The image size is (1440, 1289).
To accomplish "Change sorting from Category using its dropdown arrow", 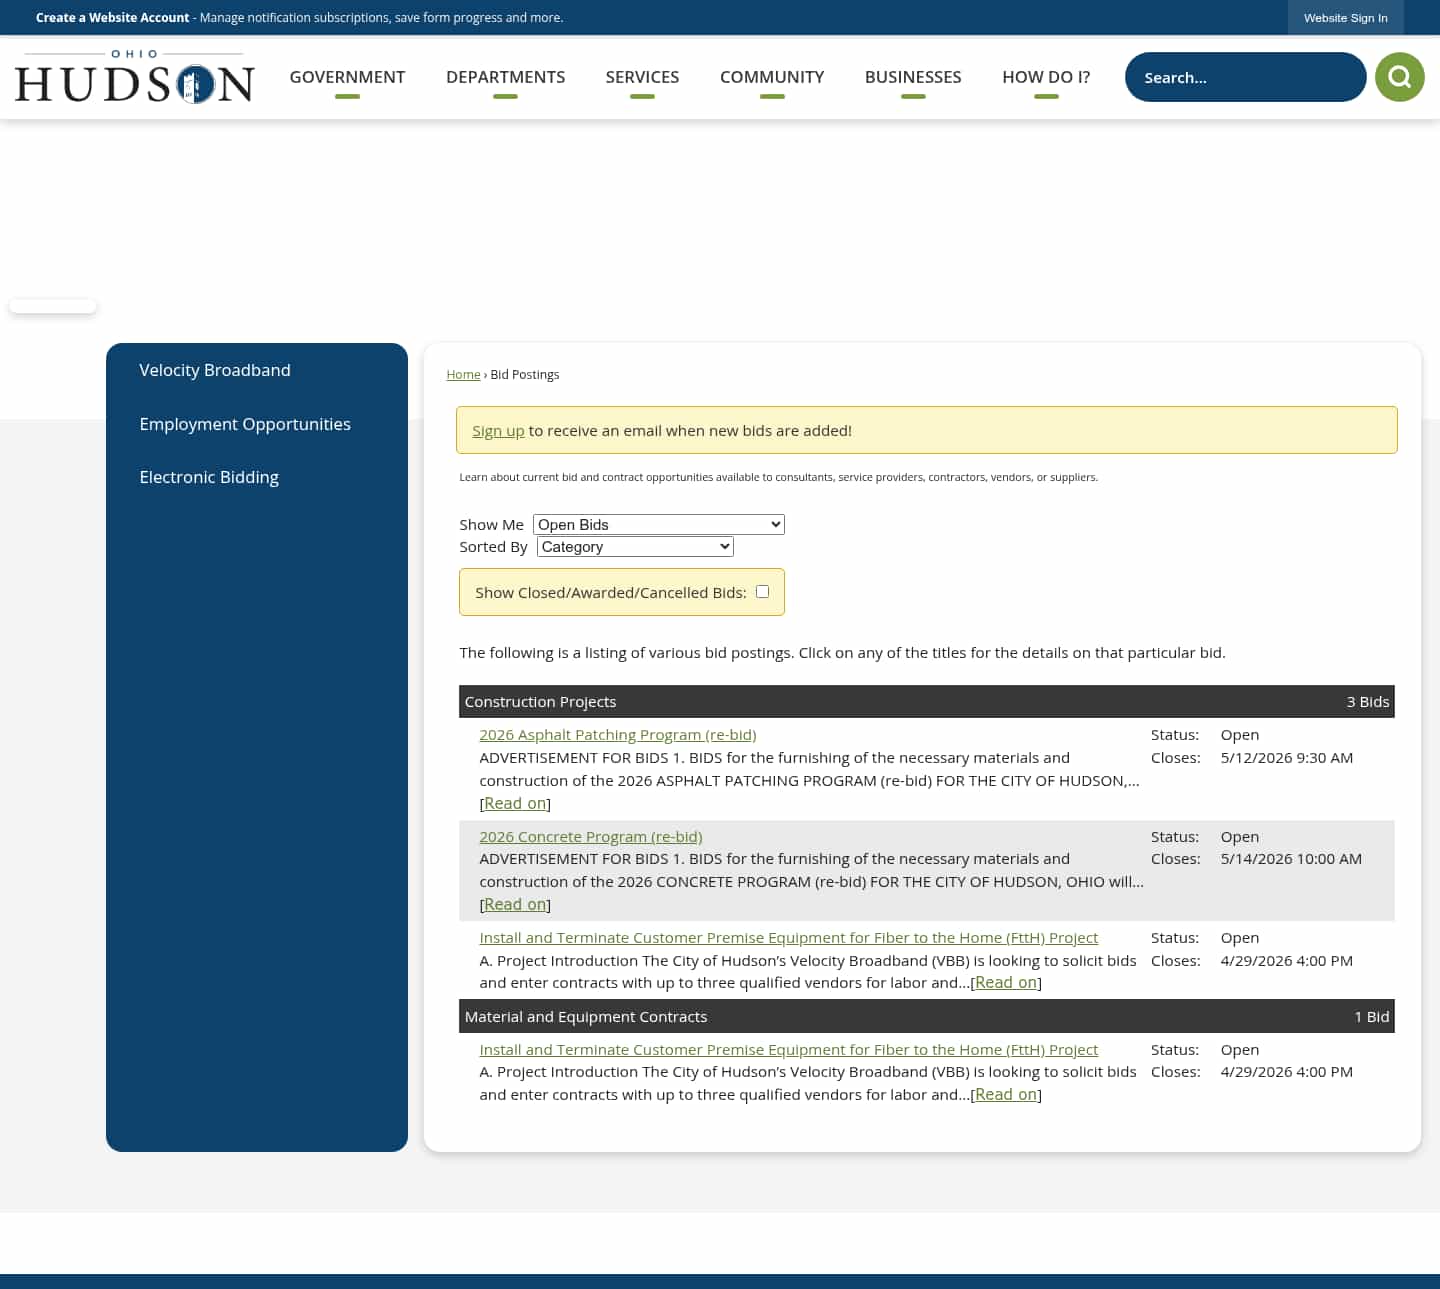I will (724, 546).
